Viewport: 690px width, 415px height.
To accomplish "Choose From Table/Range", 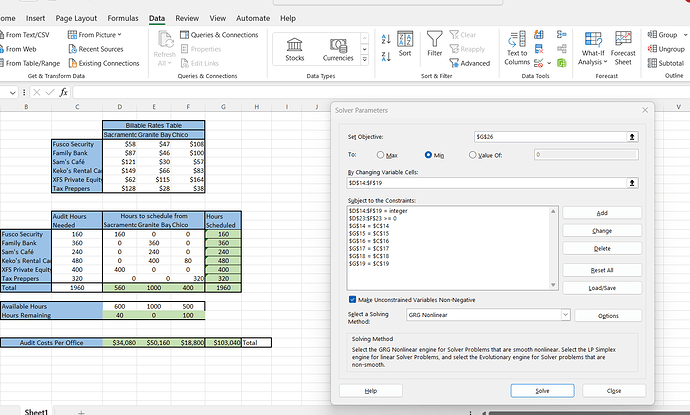I will click(x=29, y=63).
